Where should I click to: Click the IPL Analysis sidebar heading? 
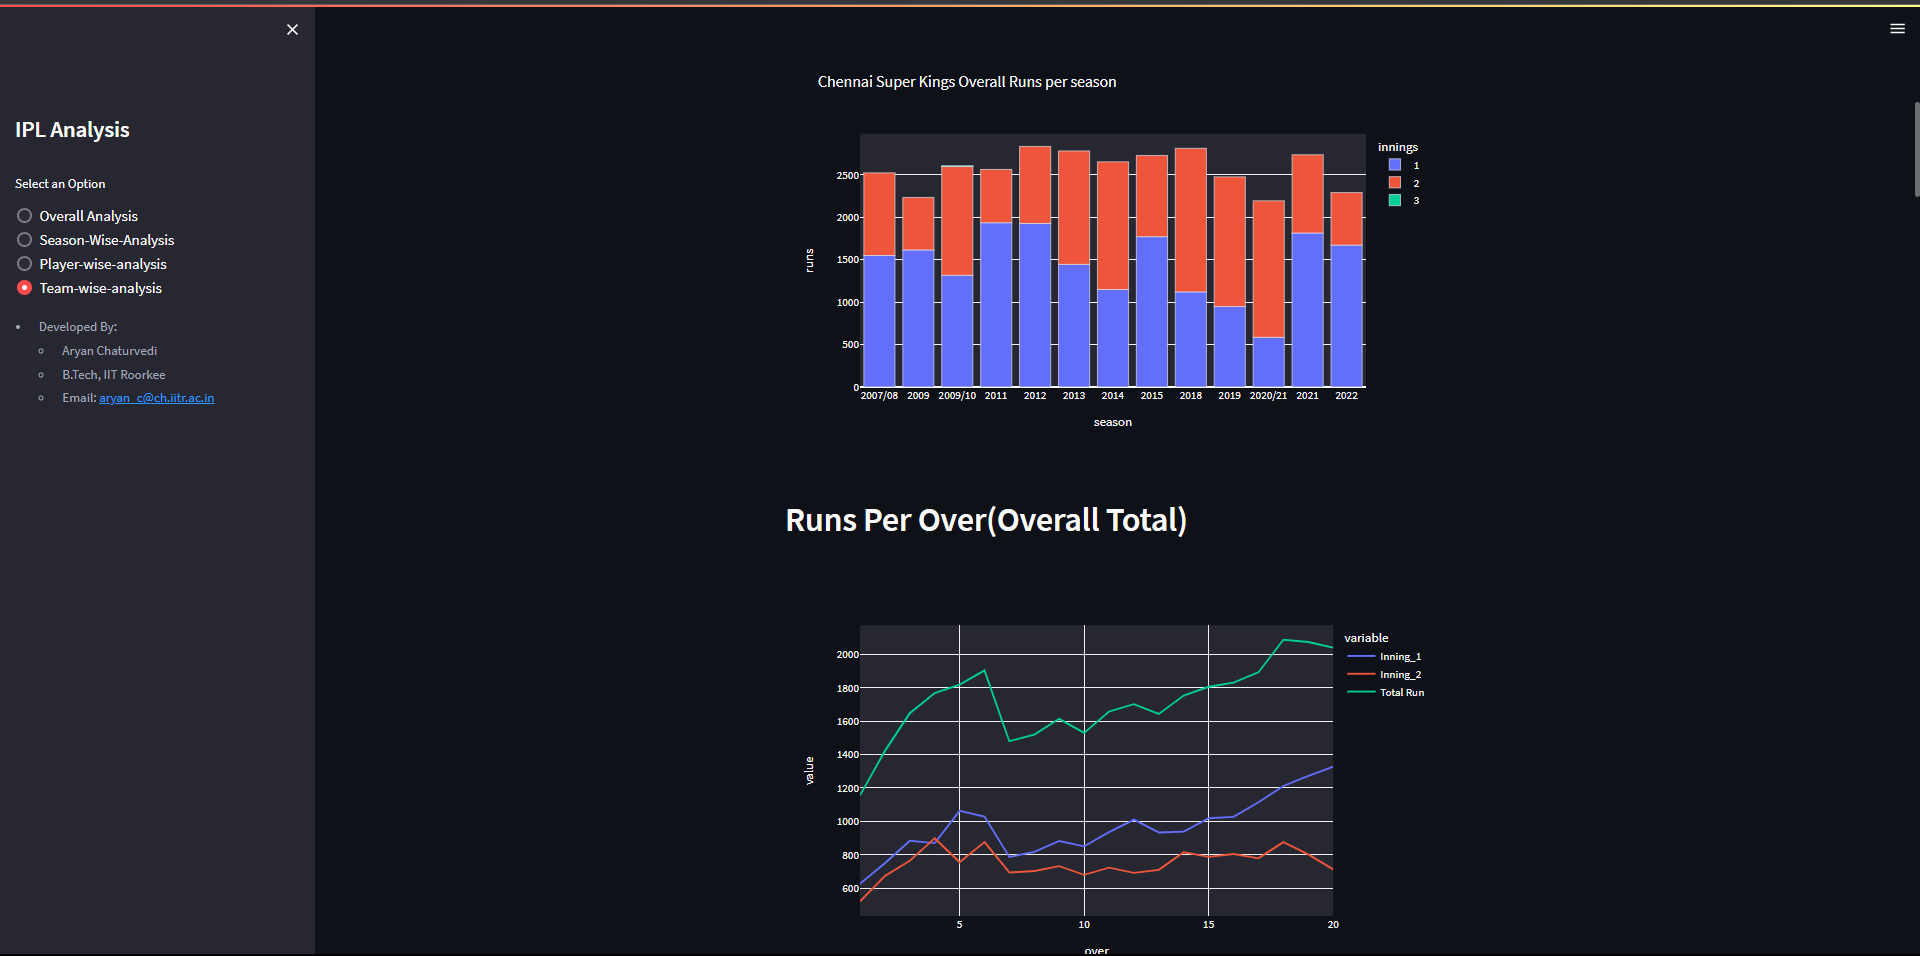(71, 129)
